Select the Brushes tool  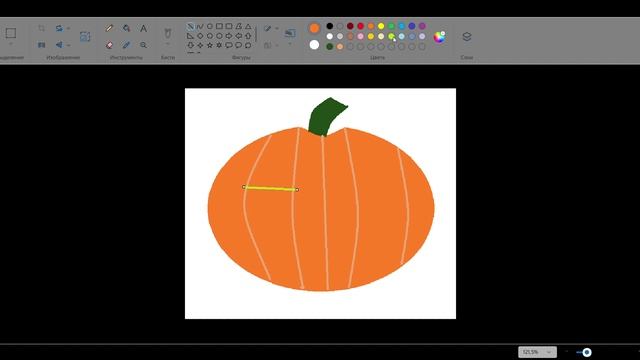pyautogui.click(x=167, y=33)
